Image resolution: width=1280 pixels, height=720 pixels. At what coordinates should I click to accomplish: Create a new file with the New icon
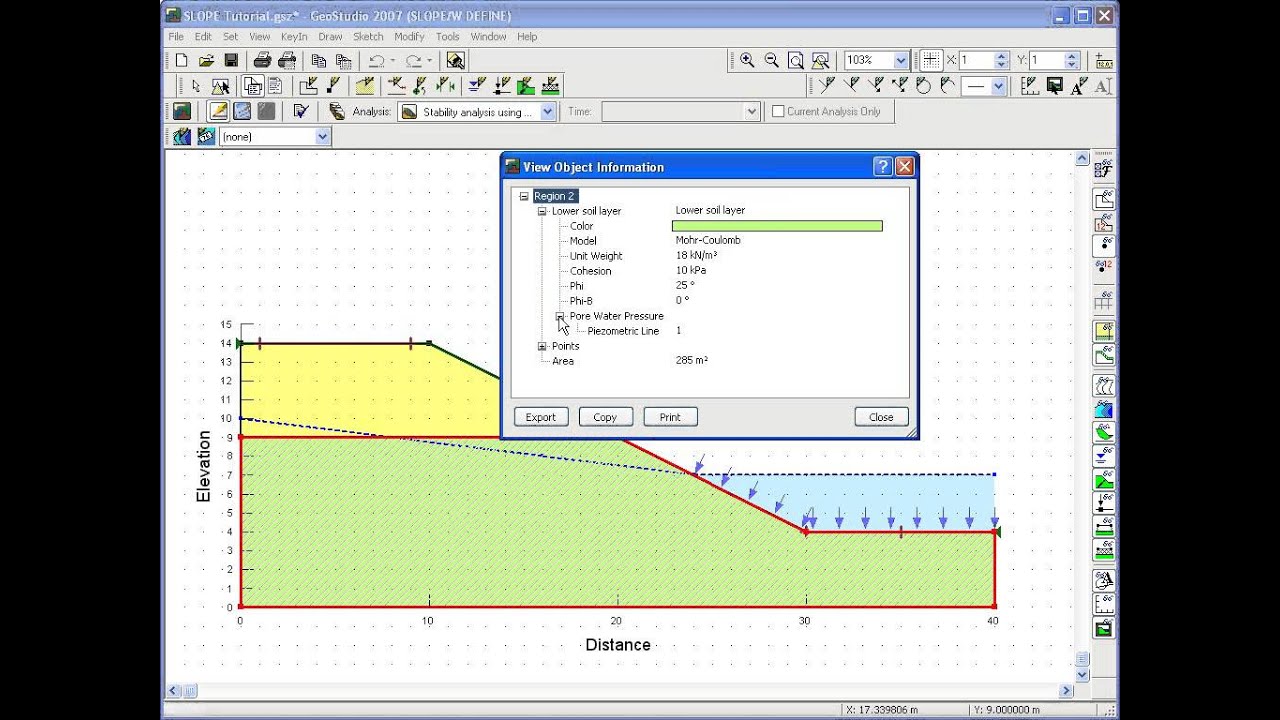coord(182,61)
